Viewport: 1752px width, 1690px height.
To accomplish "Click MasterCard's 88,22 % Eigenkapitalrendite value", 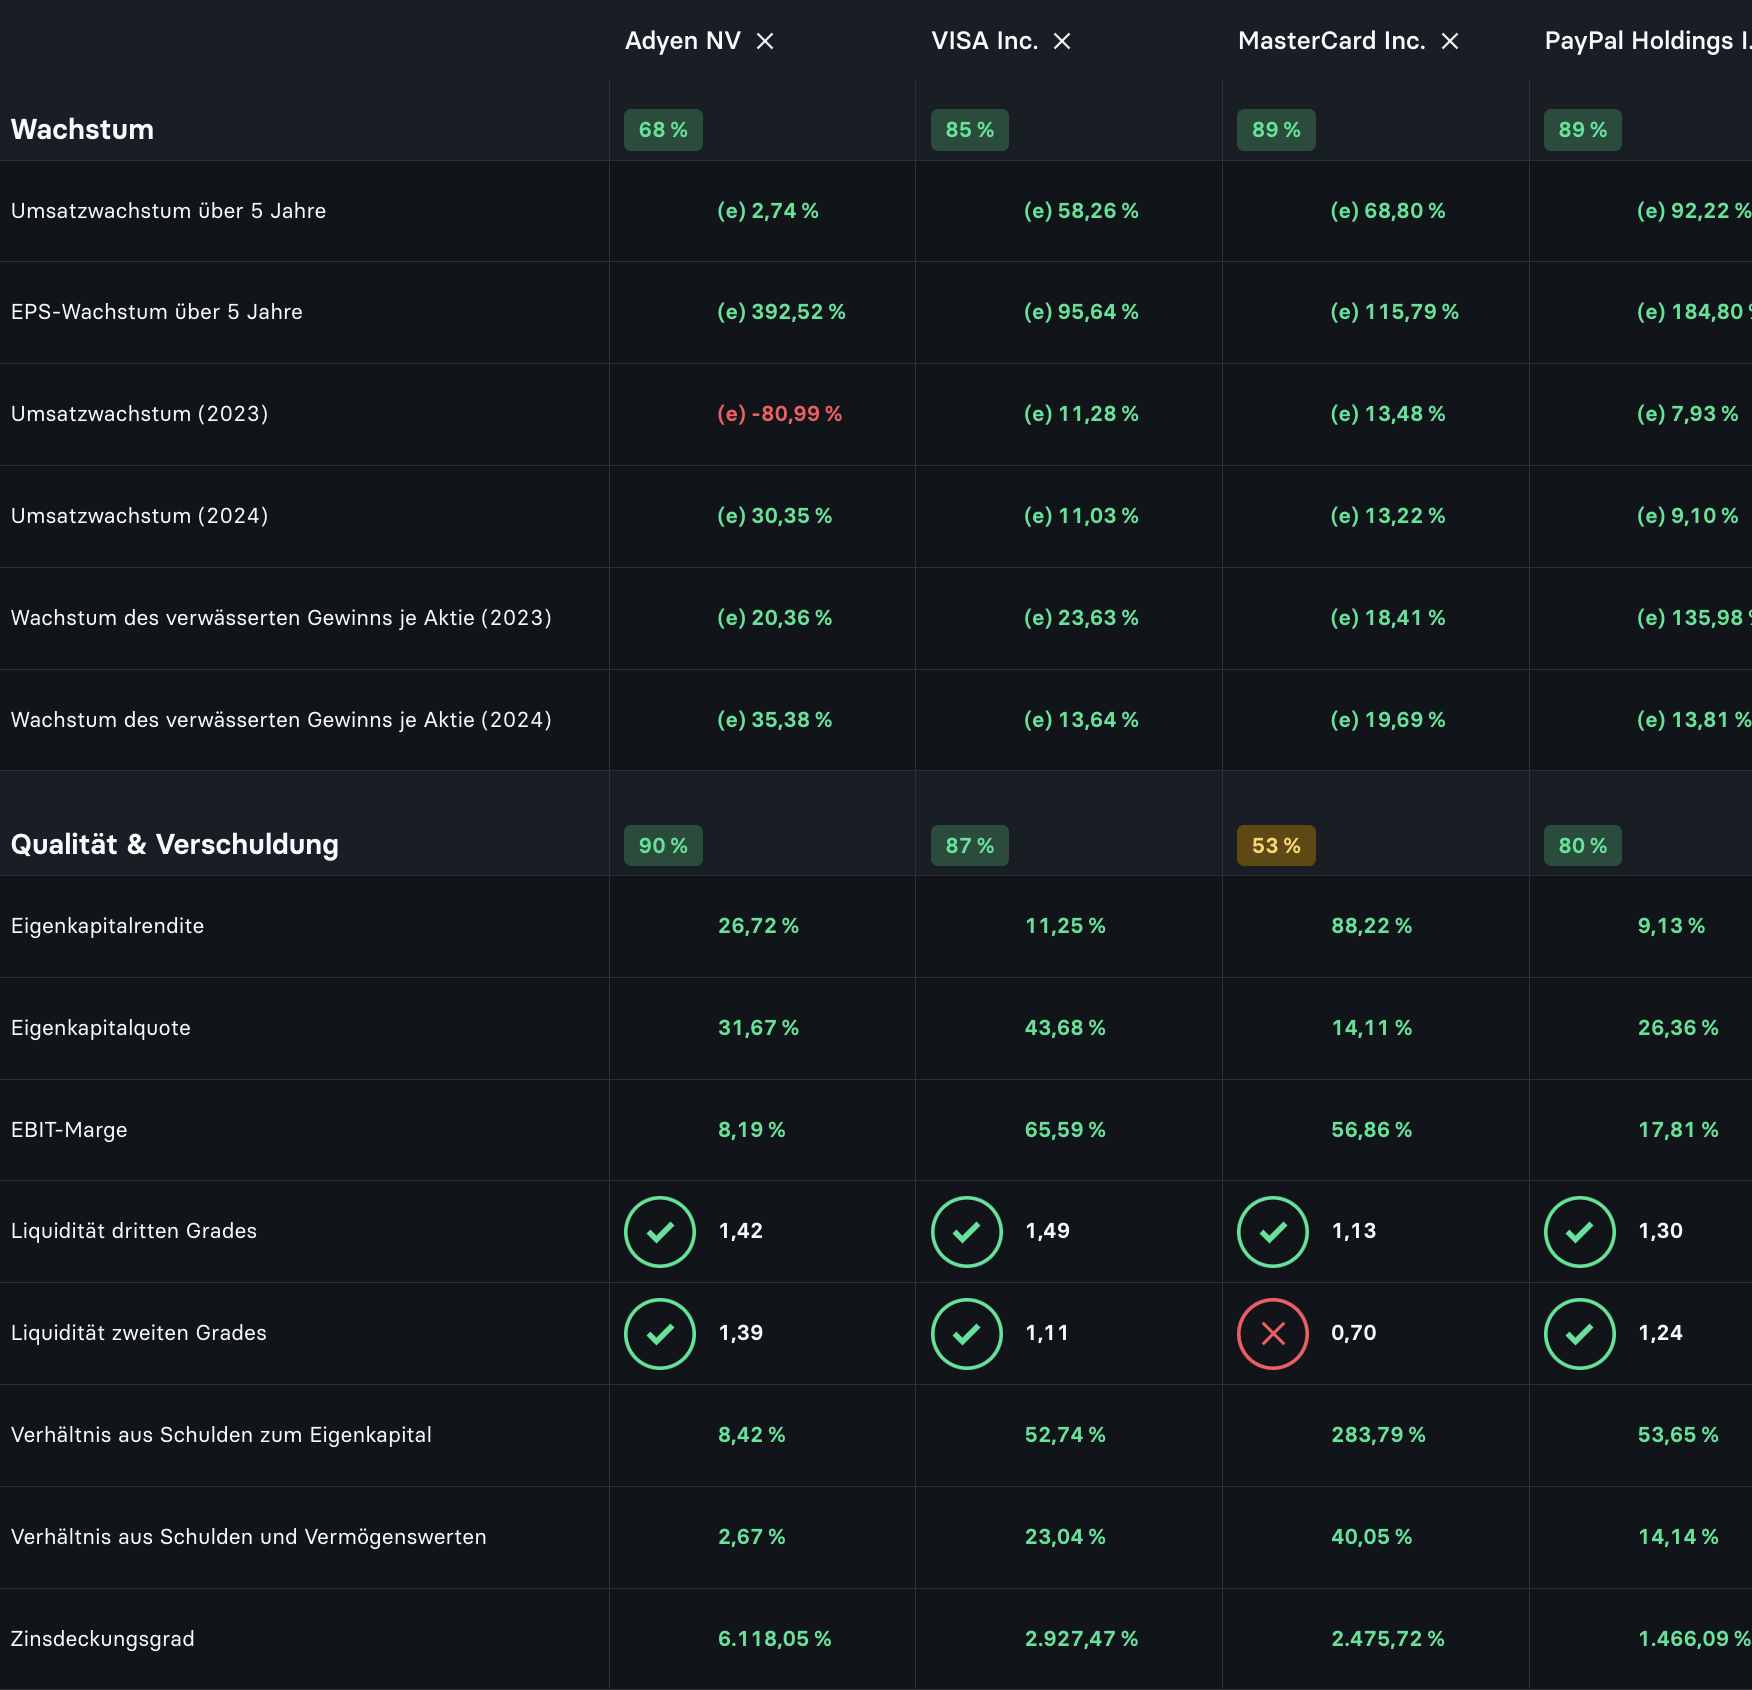I will [x=1372, y=926].
